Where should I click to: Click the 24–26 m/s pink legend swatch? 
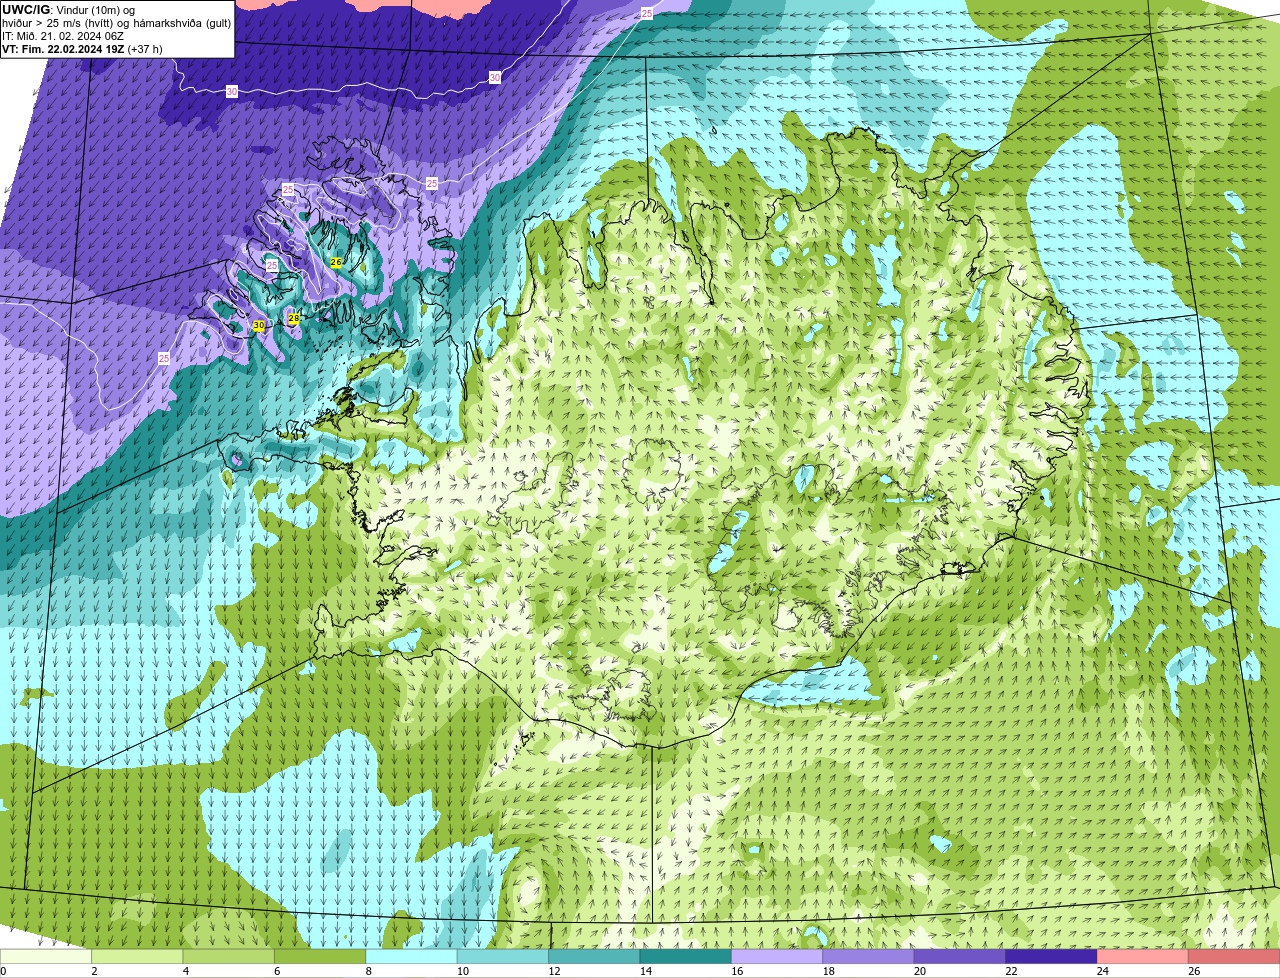[1143, 956]
